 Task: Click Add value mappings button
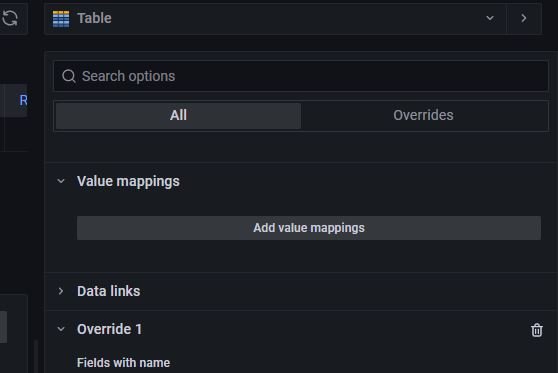point(309,228)
